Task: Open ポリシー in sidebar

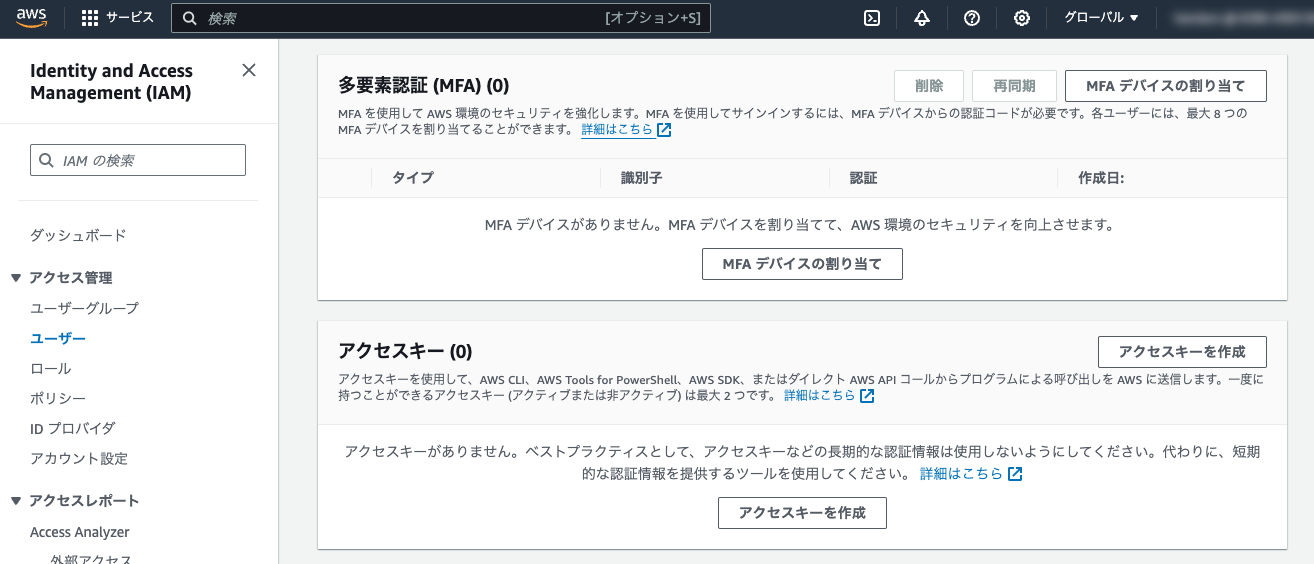Action: pos(58,399)
